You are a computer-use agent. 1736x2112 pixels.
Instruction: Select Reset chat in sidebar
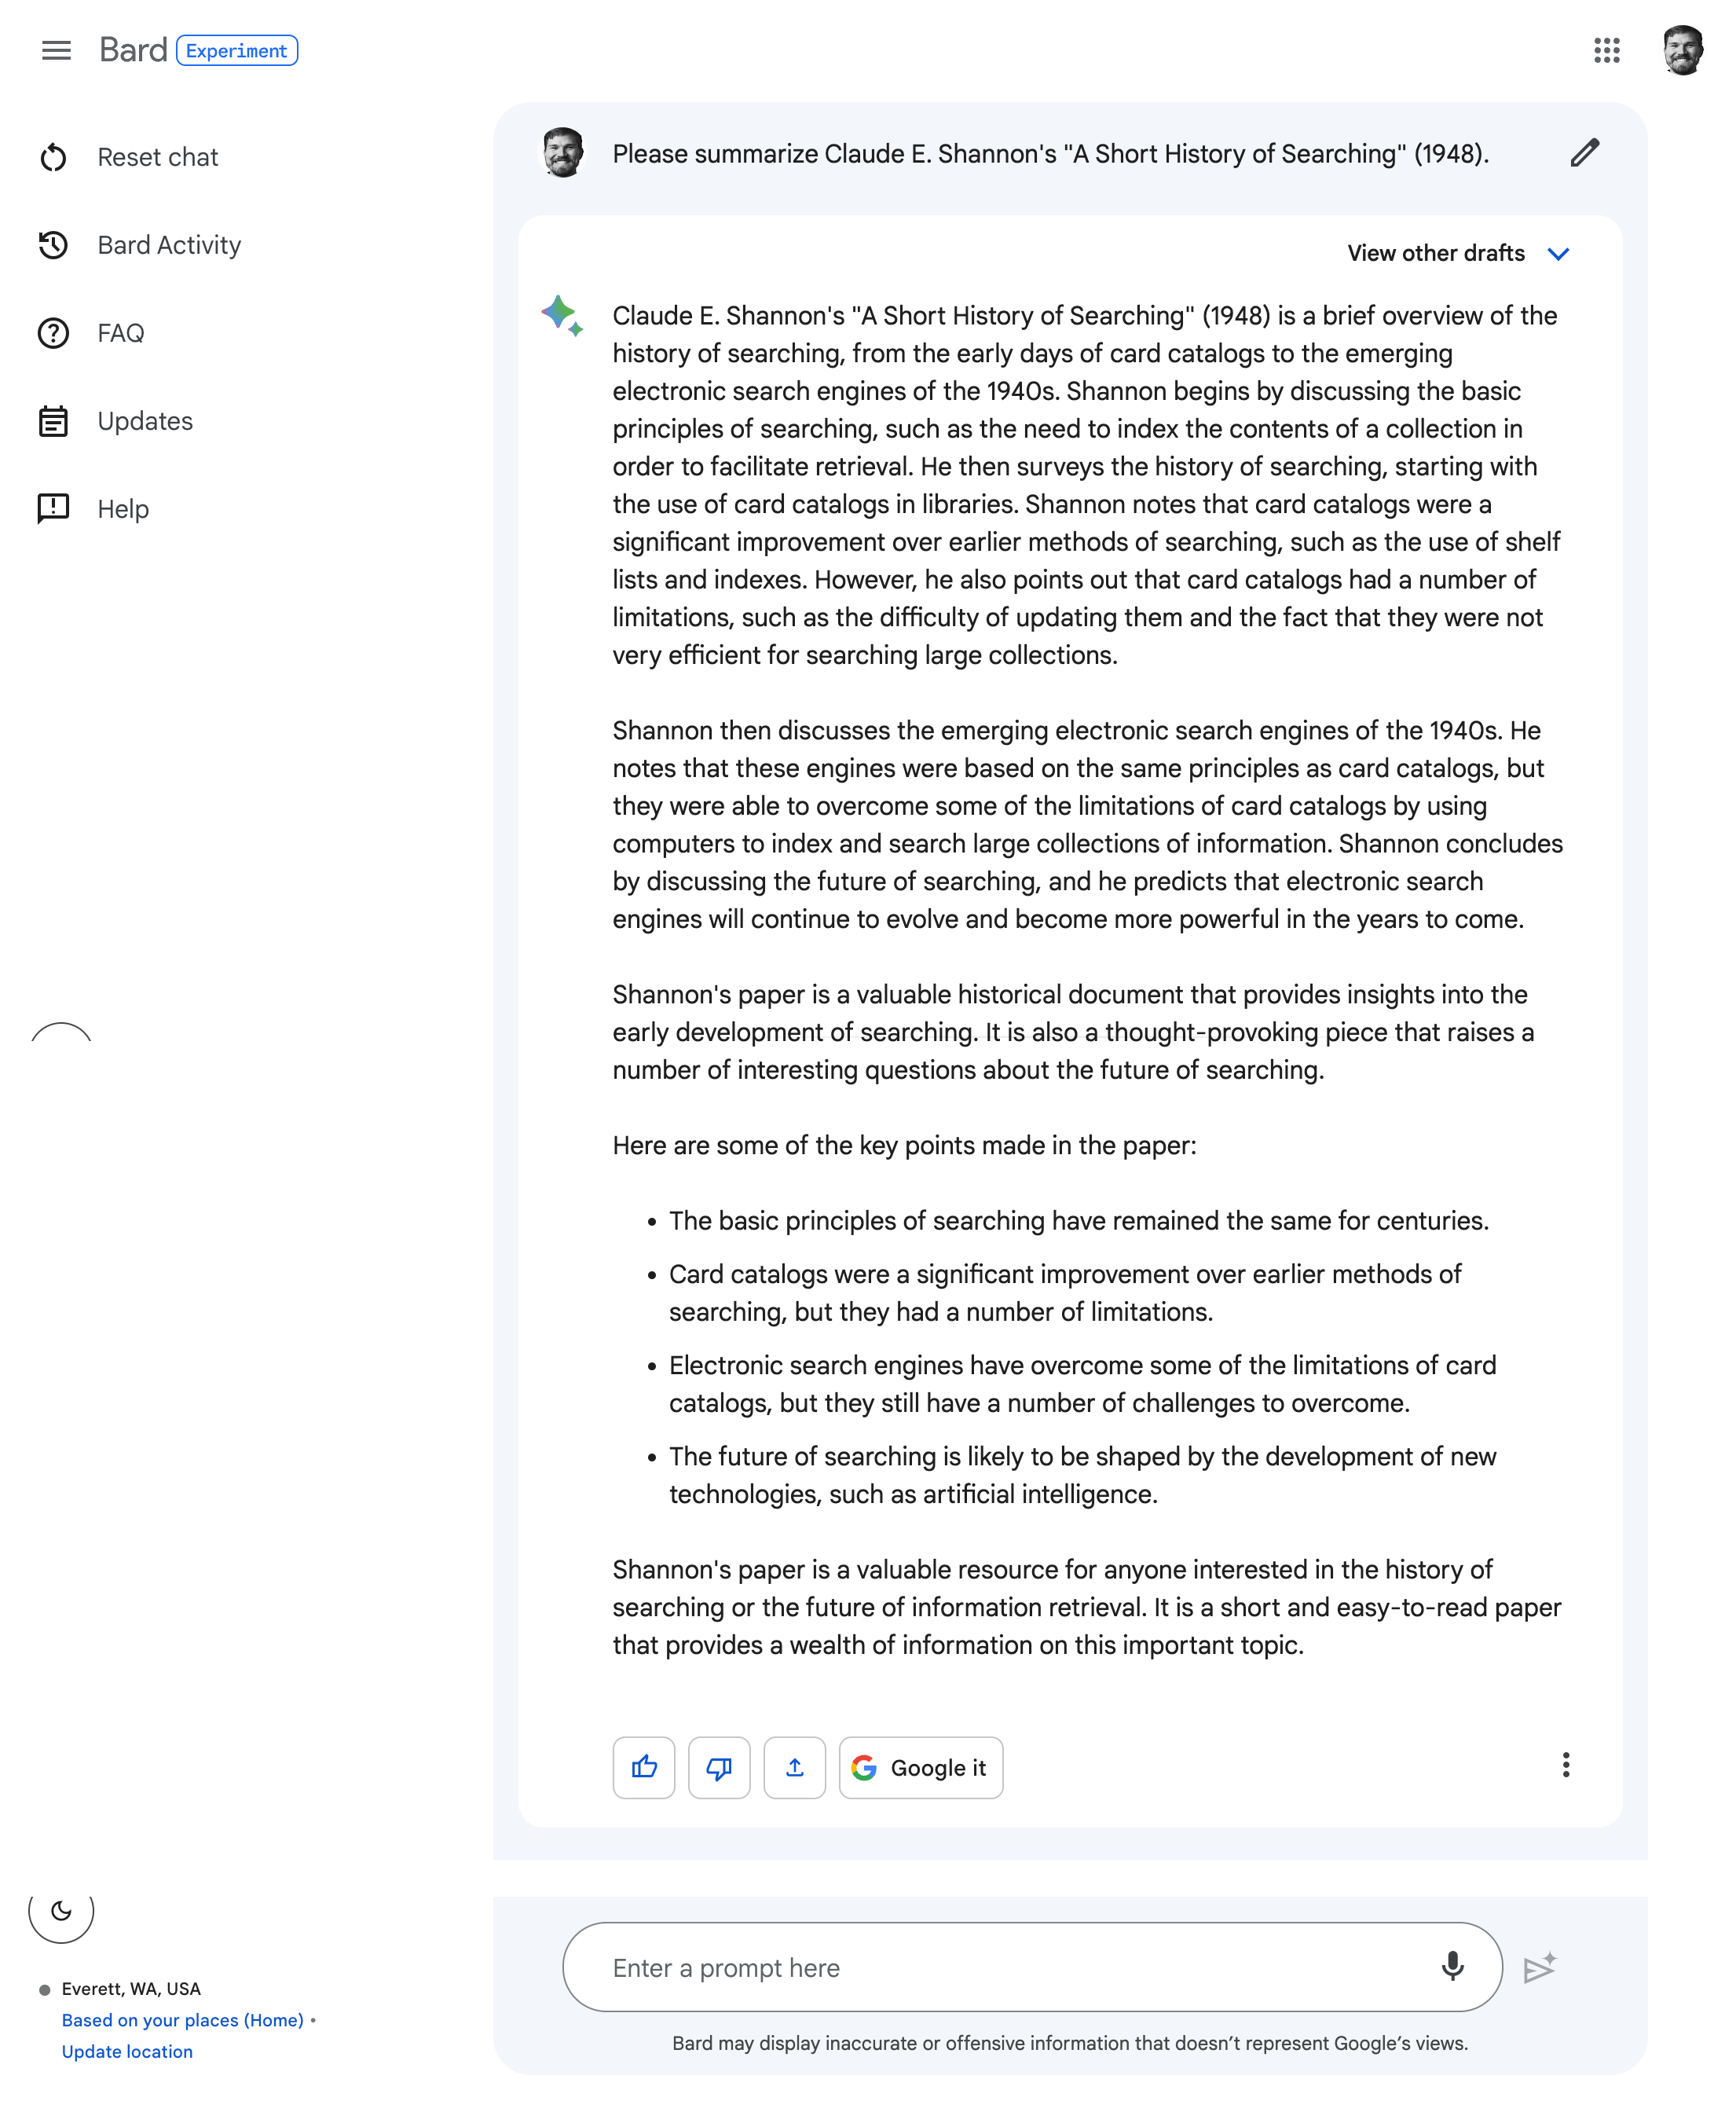pos(157,157)
